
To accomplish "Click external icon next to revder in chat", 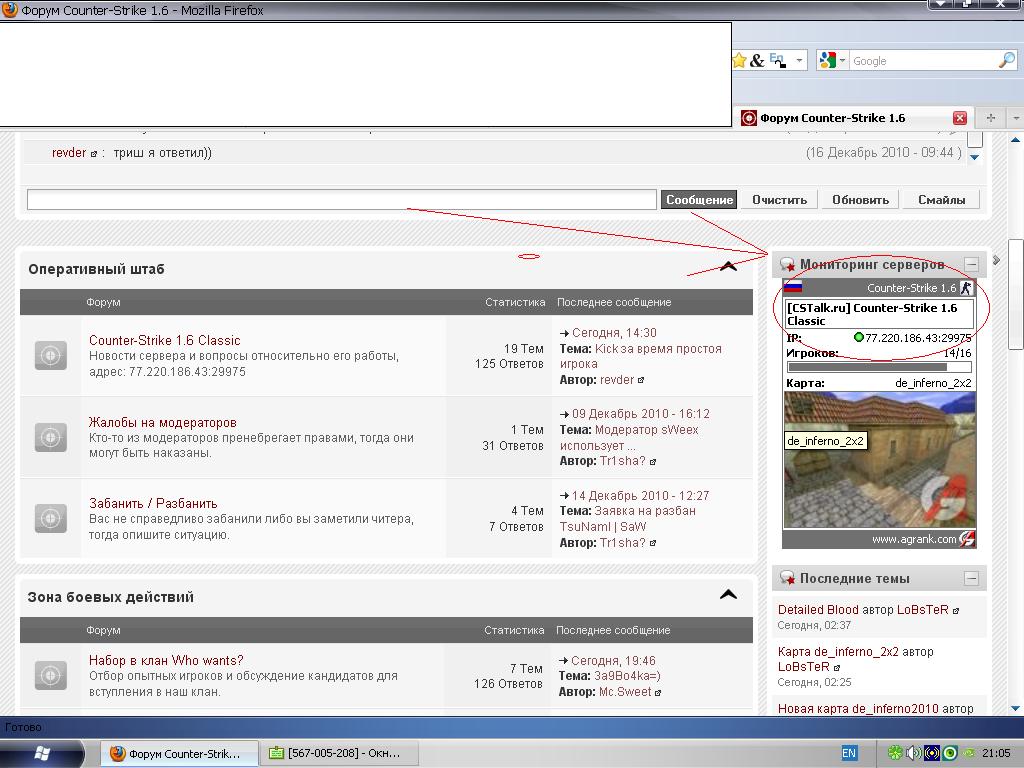I will 93,154.
